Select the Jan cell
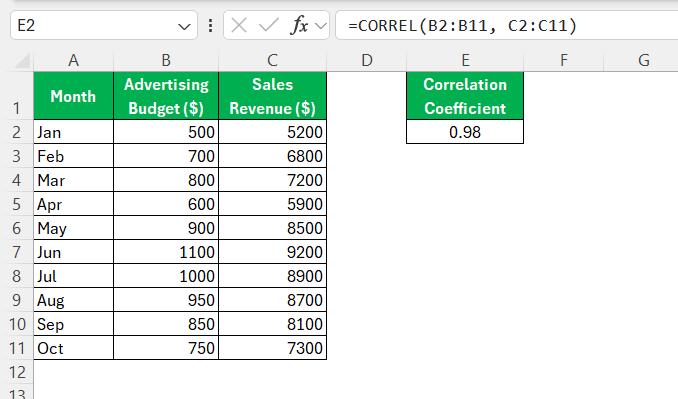 coord(74,132)
